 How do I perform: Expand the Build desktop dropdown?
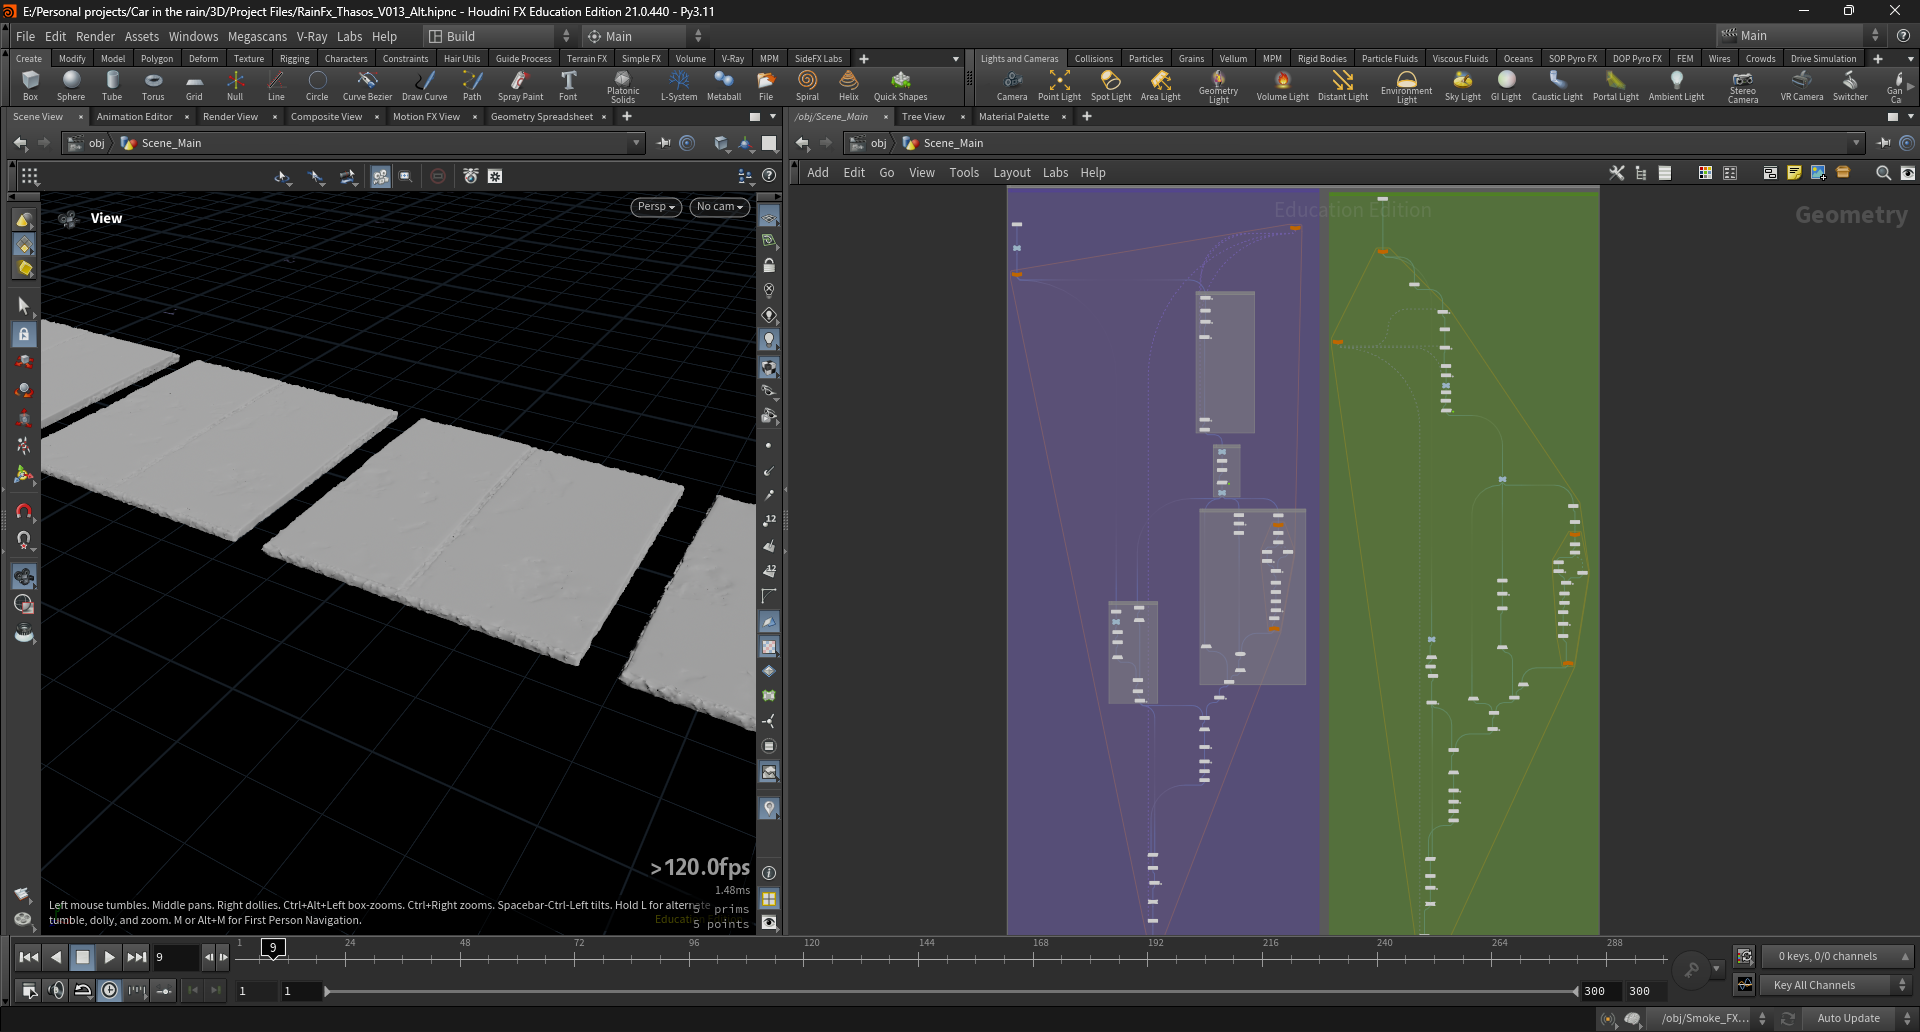[499, 36]
